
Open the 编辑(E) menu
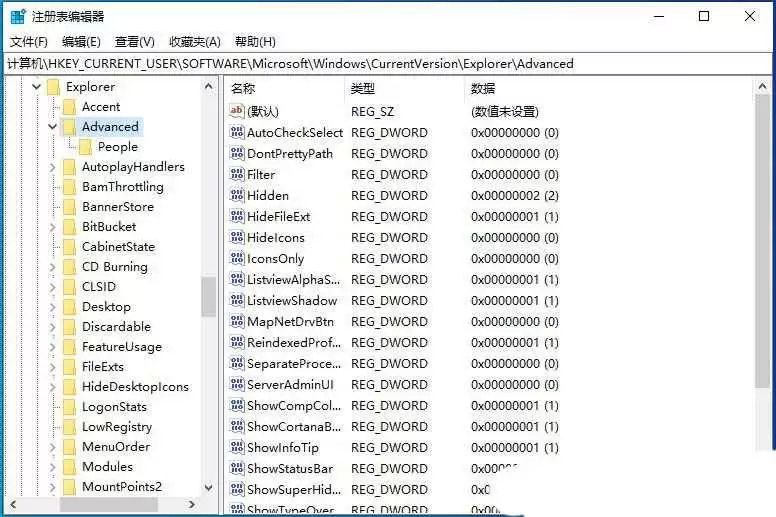(x=82, y=42)
